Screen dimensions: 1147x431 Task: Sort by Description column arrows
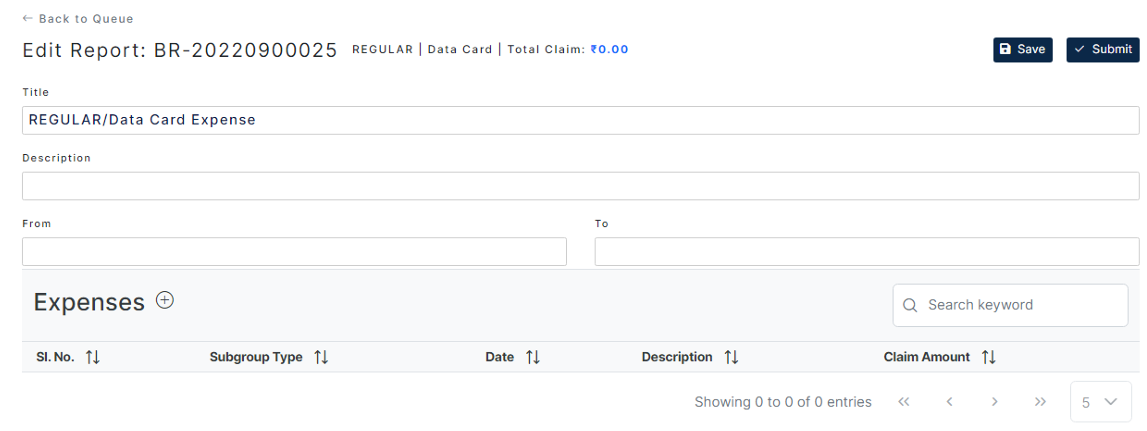[x=732, y=357]
